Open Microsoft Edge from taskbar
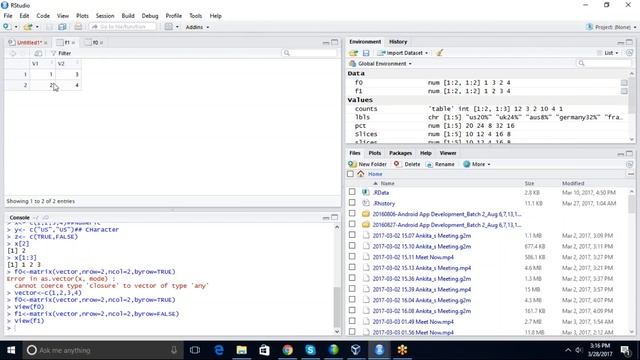The image size is (640, 360). (x=219, y=350)
